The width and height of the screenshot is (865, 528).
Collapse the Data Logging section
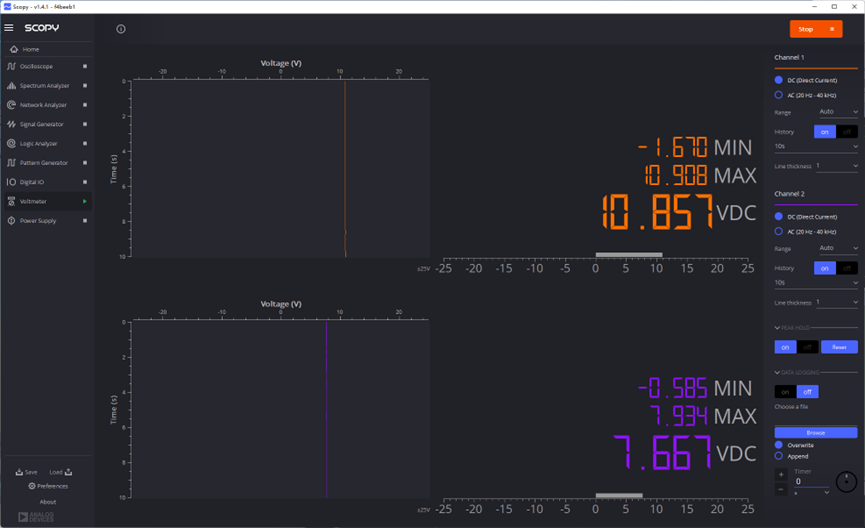click(777, 372)
